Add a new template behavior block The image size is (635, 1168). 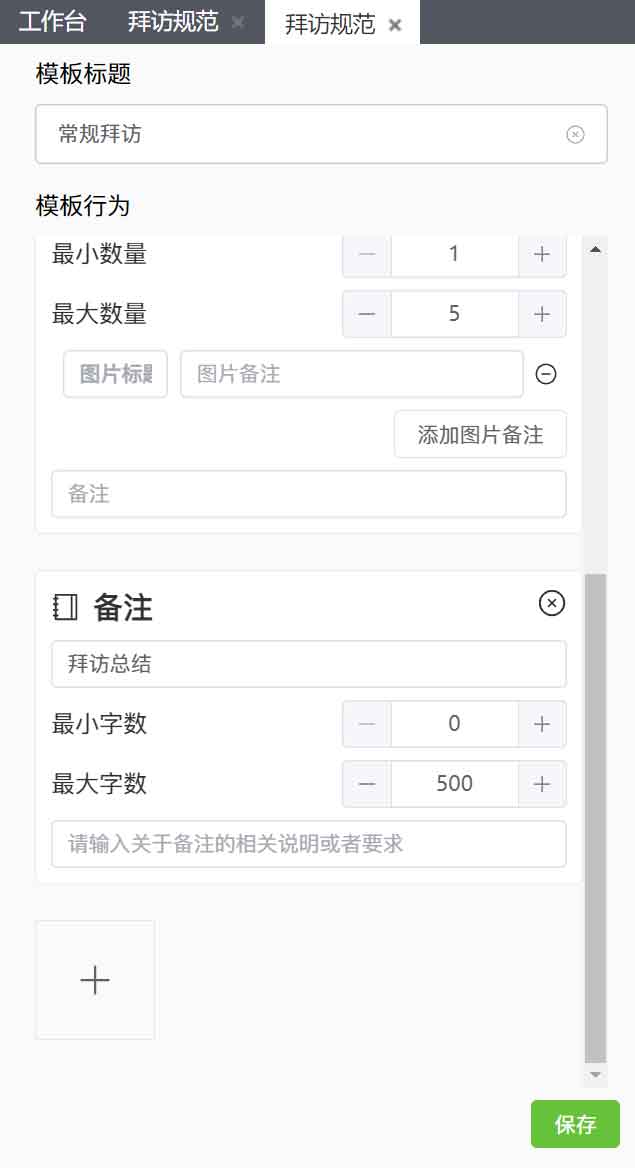95,980
